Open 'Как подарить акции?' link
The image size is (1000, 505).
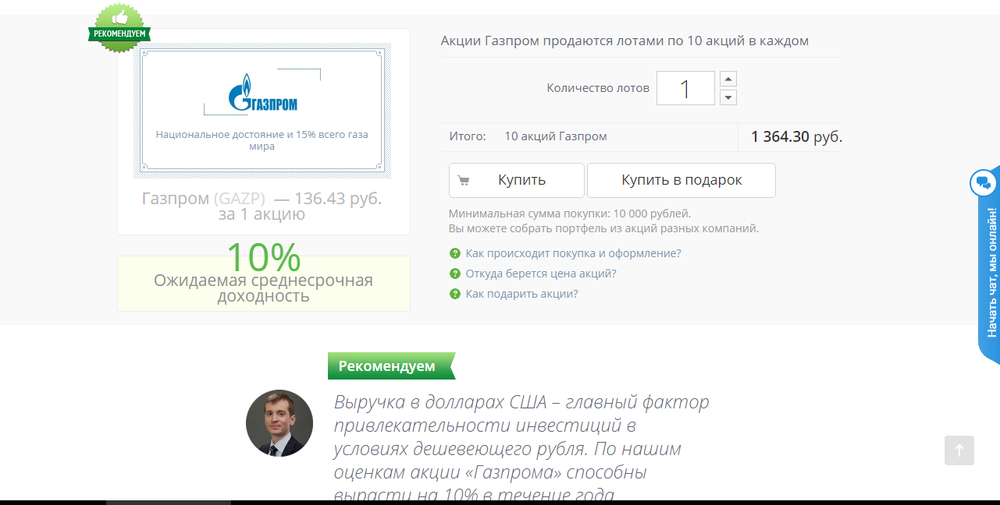tap(521, 294)
